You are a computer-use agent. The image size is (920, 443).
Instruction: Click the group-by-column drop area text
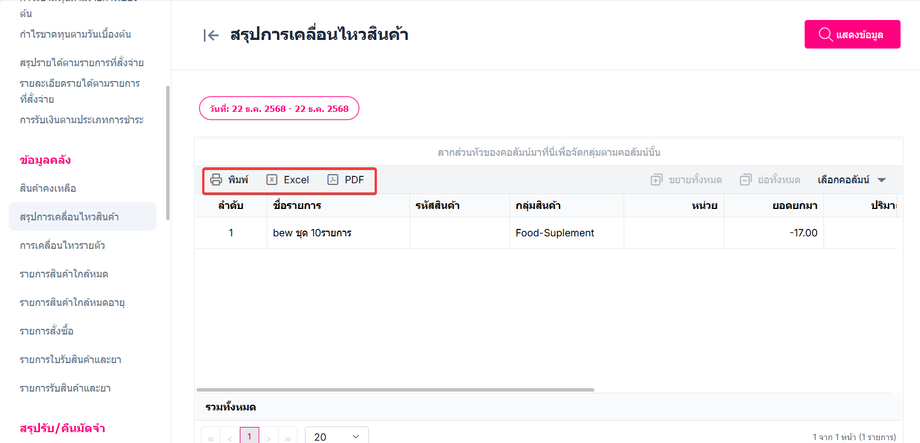(x=549, y=153)
